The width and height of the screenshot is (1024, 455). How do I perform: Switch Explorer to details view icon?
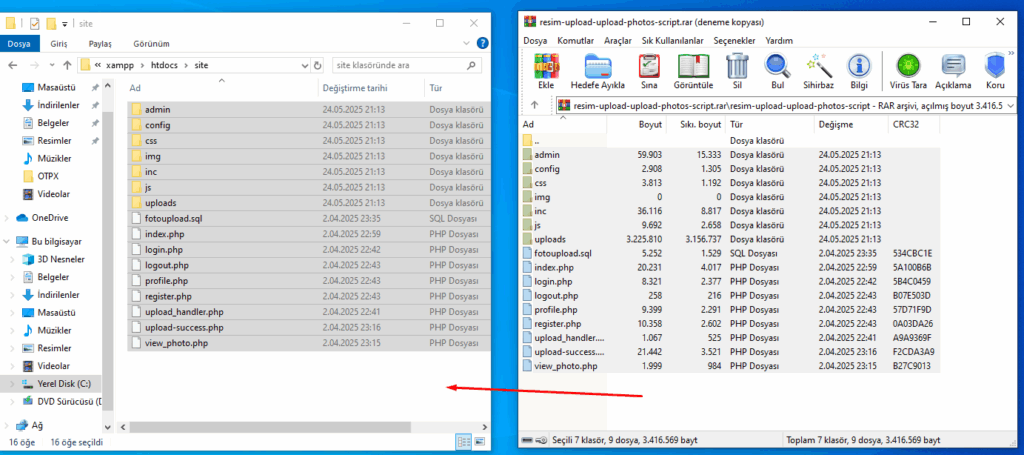tap(464, 442)
